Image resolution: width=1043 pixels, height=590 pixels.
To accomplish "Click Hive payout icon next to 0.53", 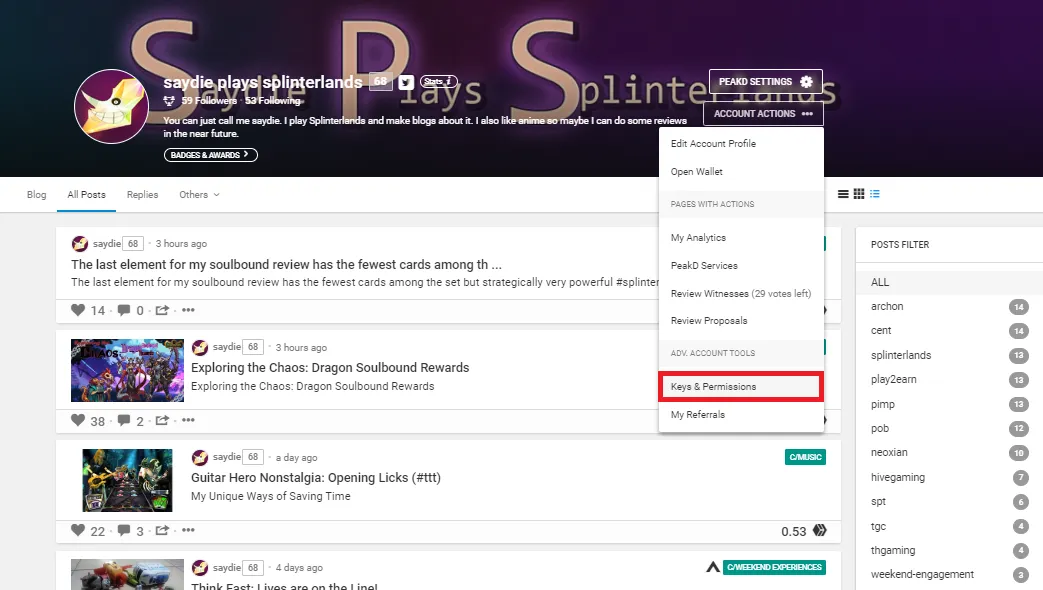I will click(820, 530).
